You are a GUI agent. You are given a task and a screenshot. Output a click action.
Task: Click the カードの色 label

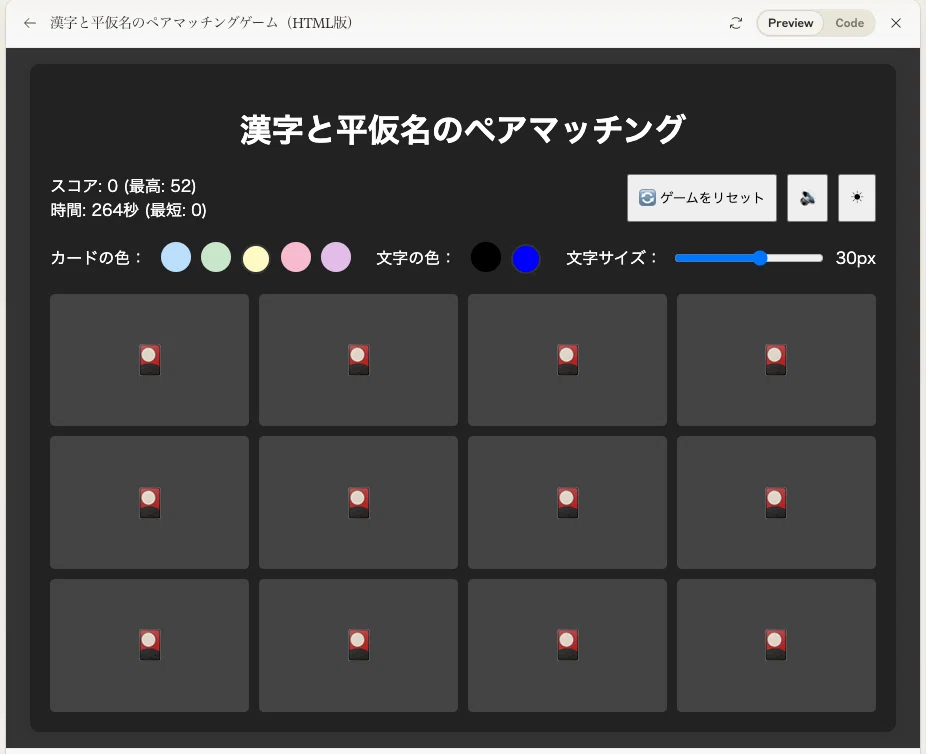[x=96, y=258]
